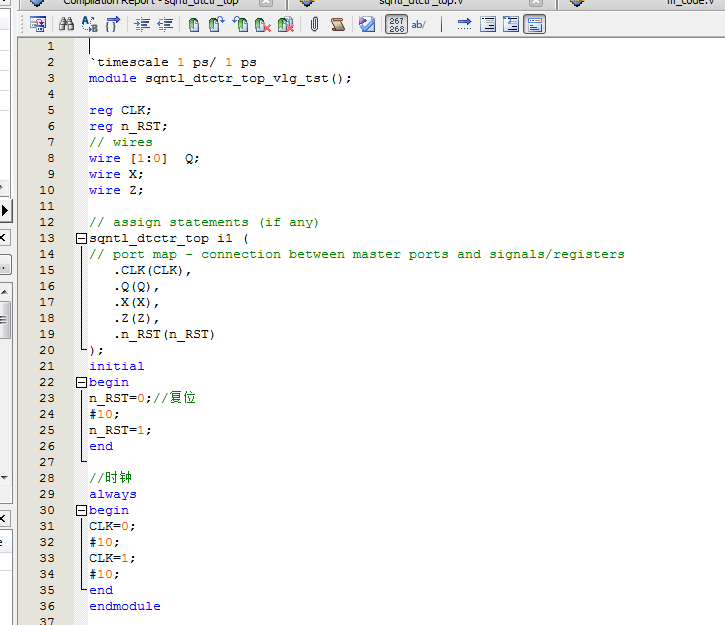
Task: Toggle the highlighted rightmost toolbar button
Action: coord(535,24)
